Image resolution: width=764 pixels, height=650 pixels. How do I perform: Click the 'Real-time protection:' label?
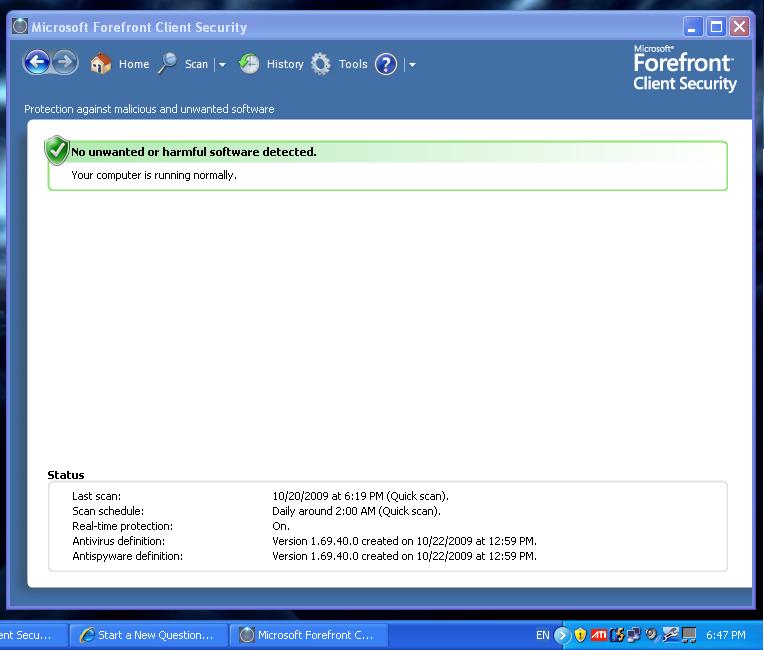(122, 526)
